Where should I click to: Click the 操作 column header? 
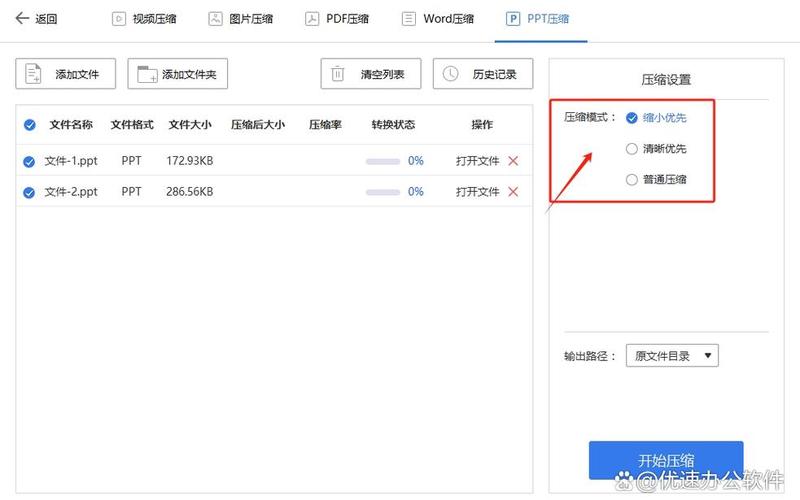click(482, 124)
